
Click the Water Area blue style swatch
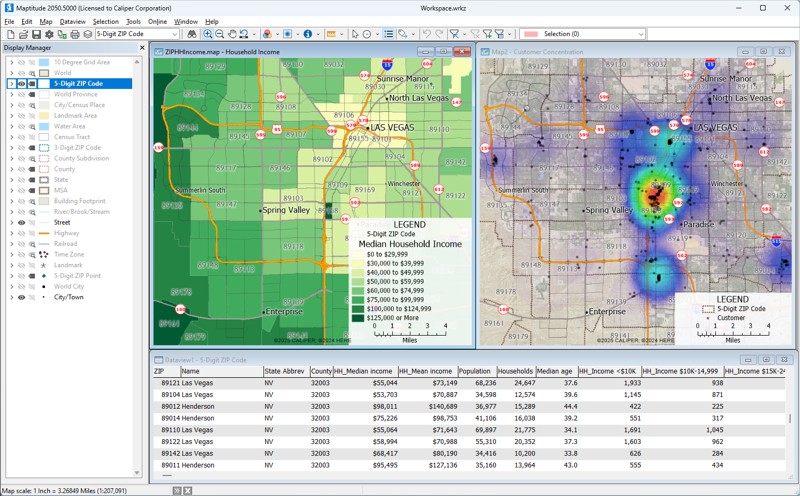tap(44, 127)
